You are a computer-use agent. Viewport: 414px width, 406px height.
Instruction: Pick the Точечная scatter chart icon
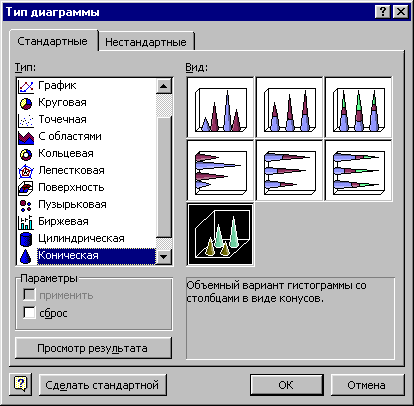[26, 120]
